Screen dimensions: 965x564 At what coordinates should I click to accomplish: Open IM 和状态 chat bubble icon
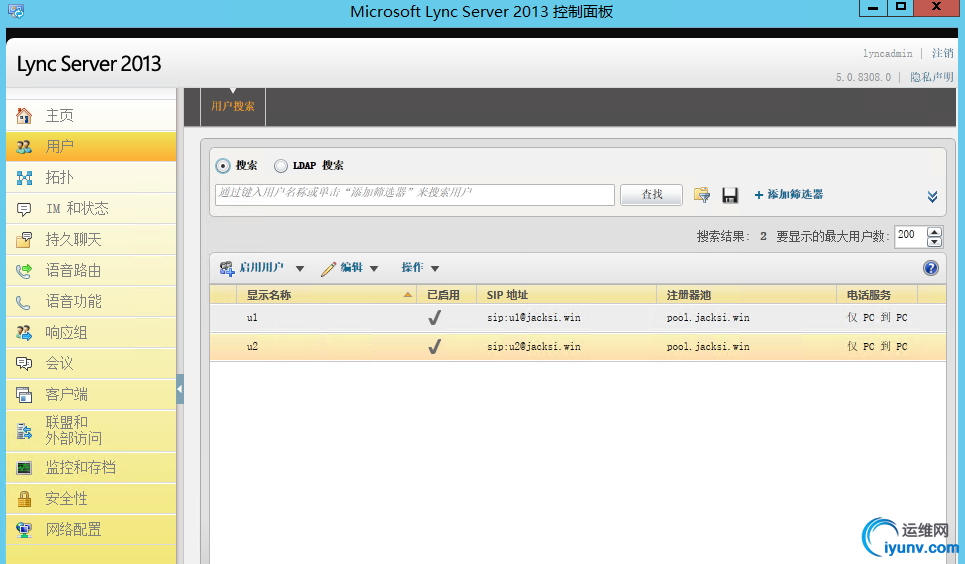24,209
